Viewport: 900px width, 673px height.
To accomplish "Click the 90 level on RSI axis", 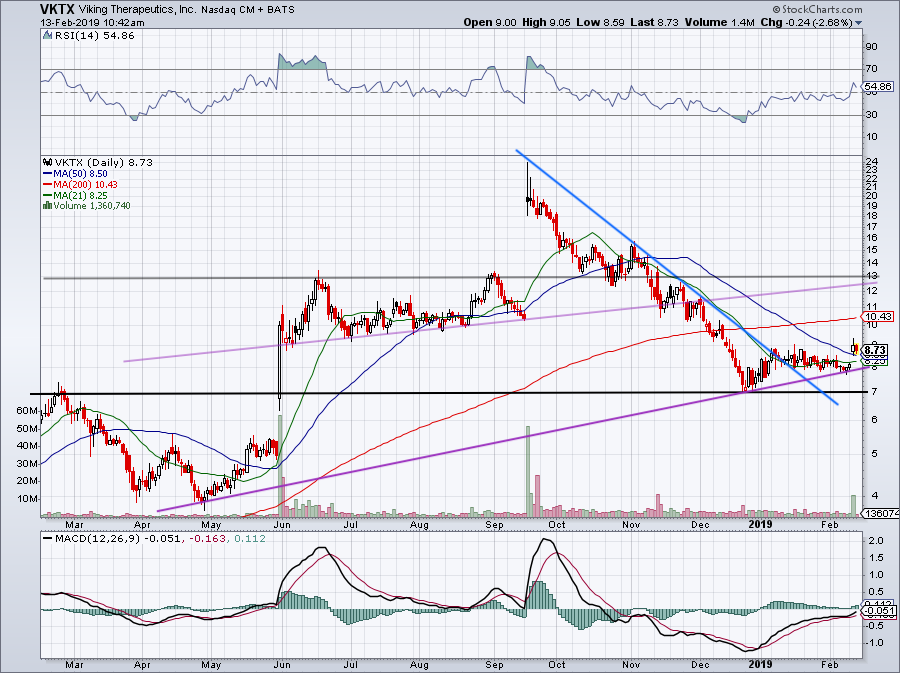I will click(872, 46).
